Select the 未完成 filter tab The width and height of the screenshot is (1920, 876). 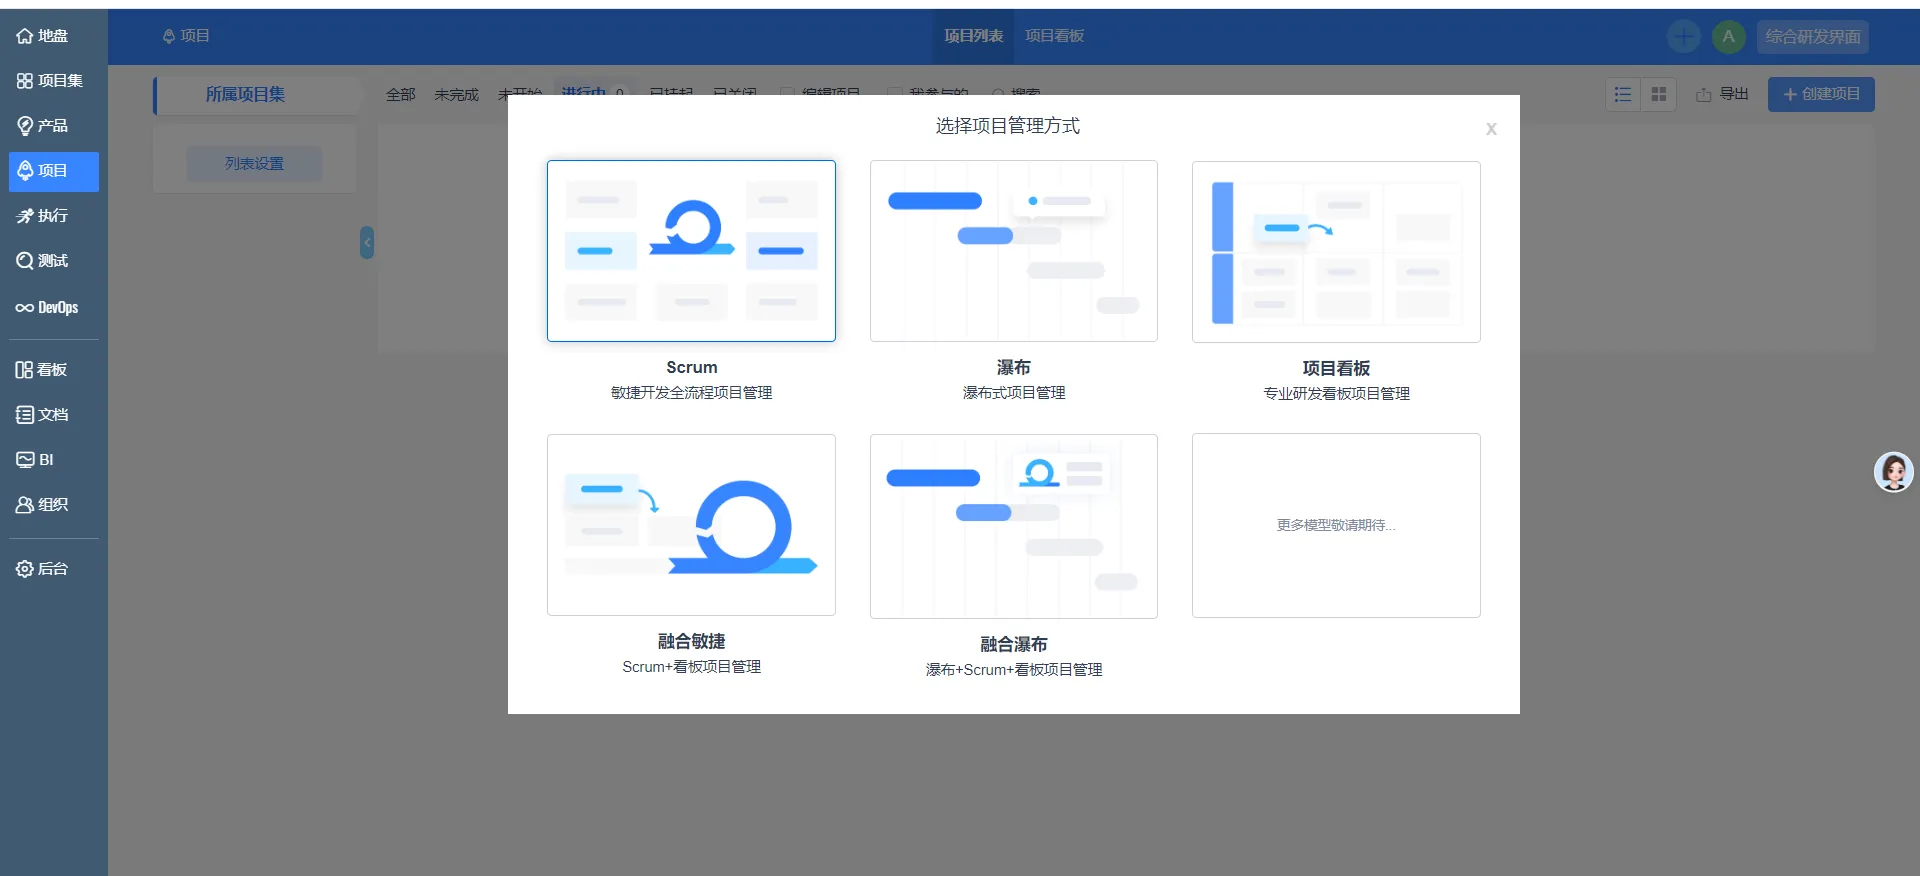click(x=457, y=95)
